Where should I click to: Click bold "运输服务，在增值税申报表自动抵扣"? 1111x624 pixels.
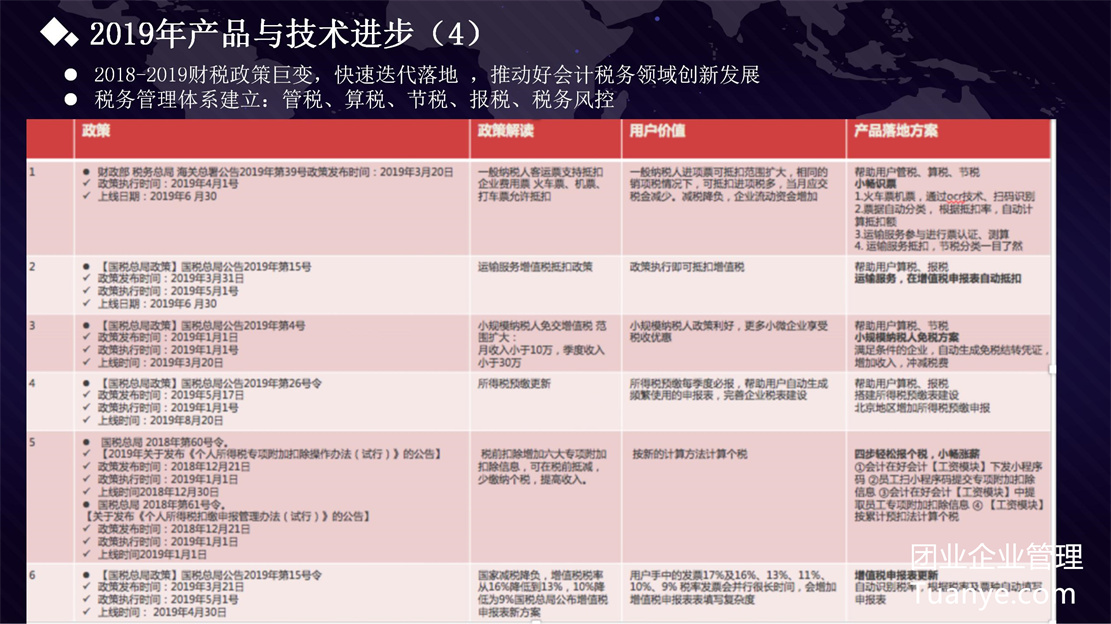click(938, 279)
